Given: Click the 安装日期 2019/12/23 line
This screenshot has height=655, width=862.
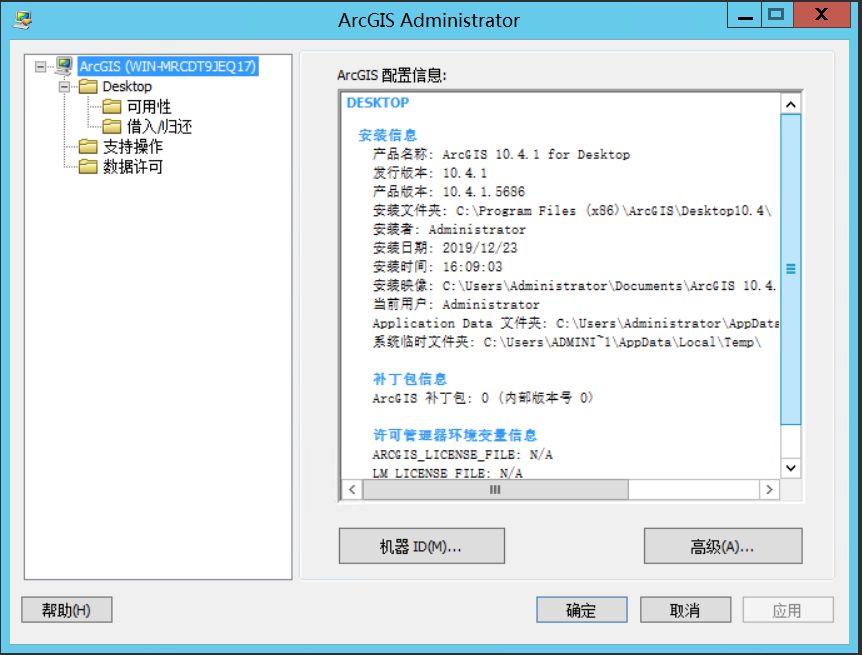Looking at the screenshot, I should click(445, 248).
